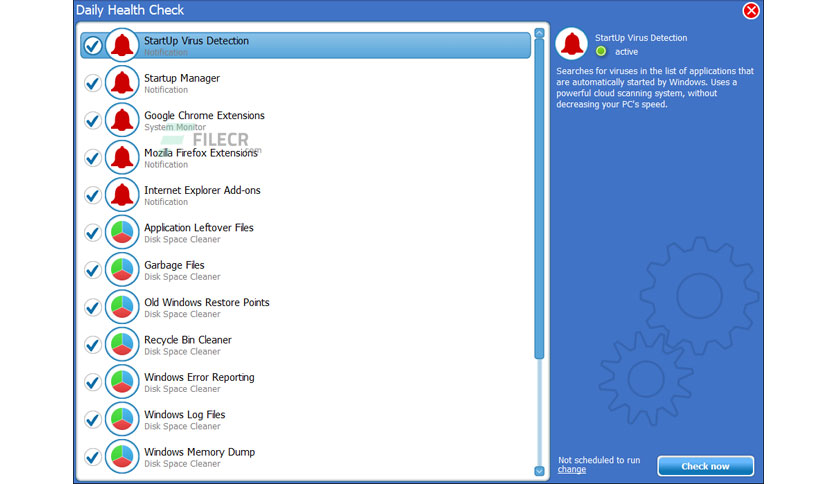Viewport: 836px width, 484px height.
Task: Click the StartUp Virus Detection bell icon in list
Action: point(122,45)
